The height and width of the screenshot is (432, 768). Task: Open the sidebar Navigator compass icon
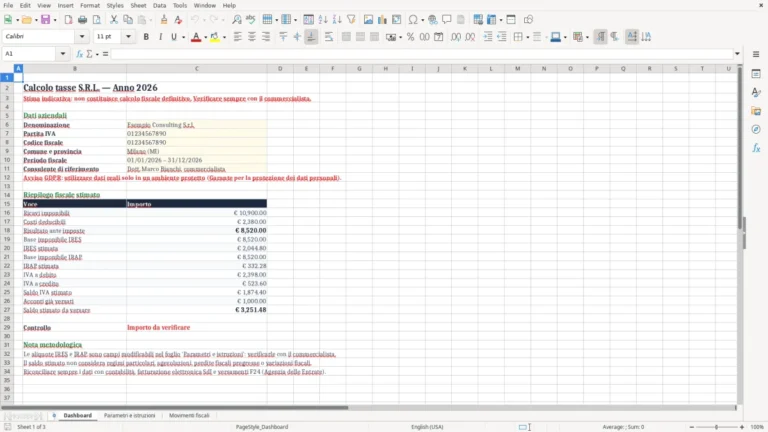[756, 129]
